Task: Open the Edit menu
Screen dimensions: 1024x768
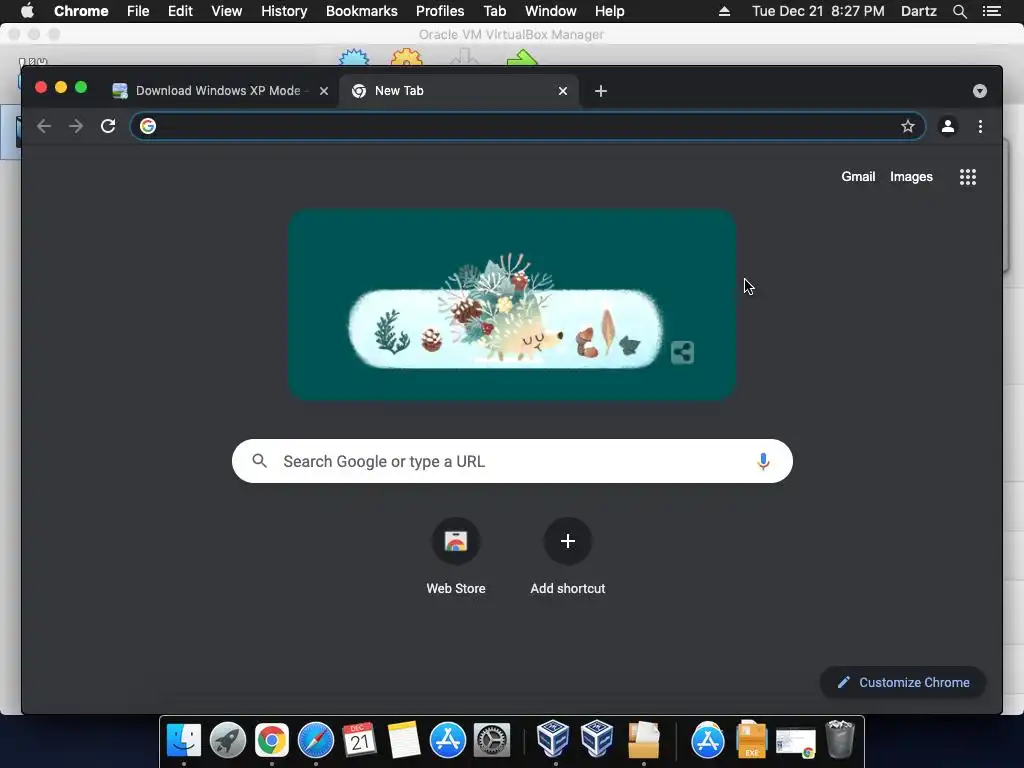Action: click(x=180, y=11)
